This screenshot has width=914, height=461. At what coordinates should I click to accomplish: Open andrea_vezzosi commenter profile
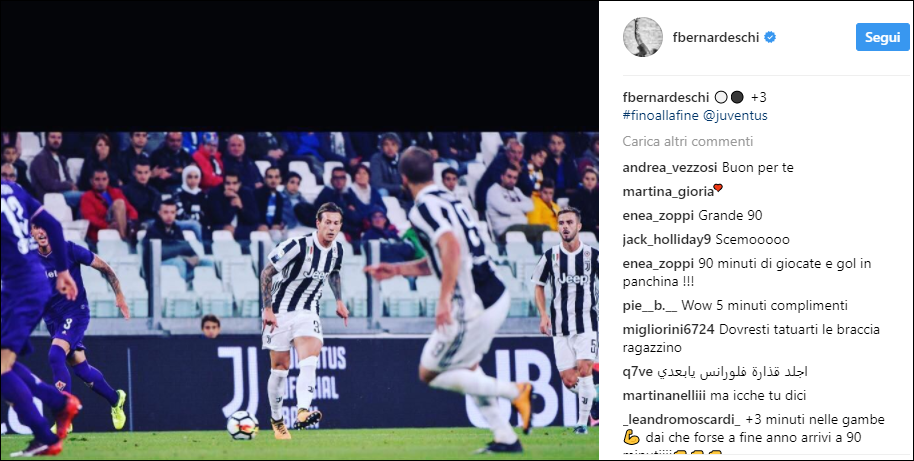(670, 168)
